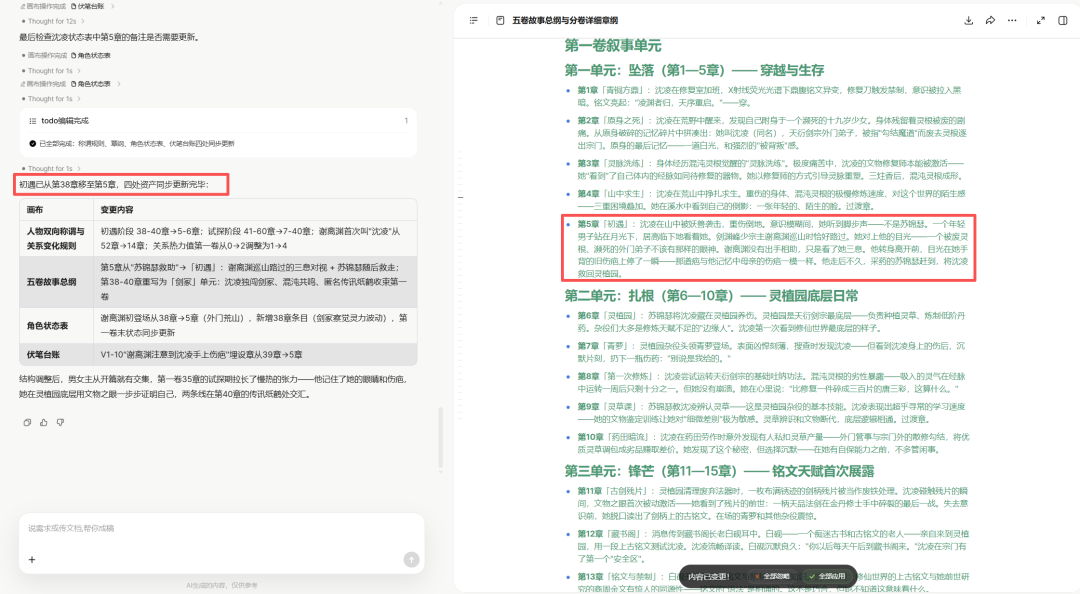The height and width of the screenshot is (594, 1080).
Task: Select the 第12章「藏书阁」 bullet entry
Action: 768,546
